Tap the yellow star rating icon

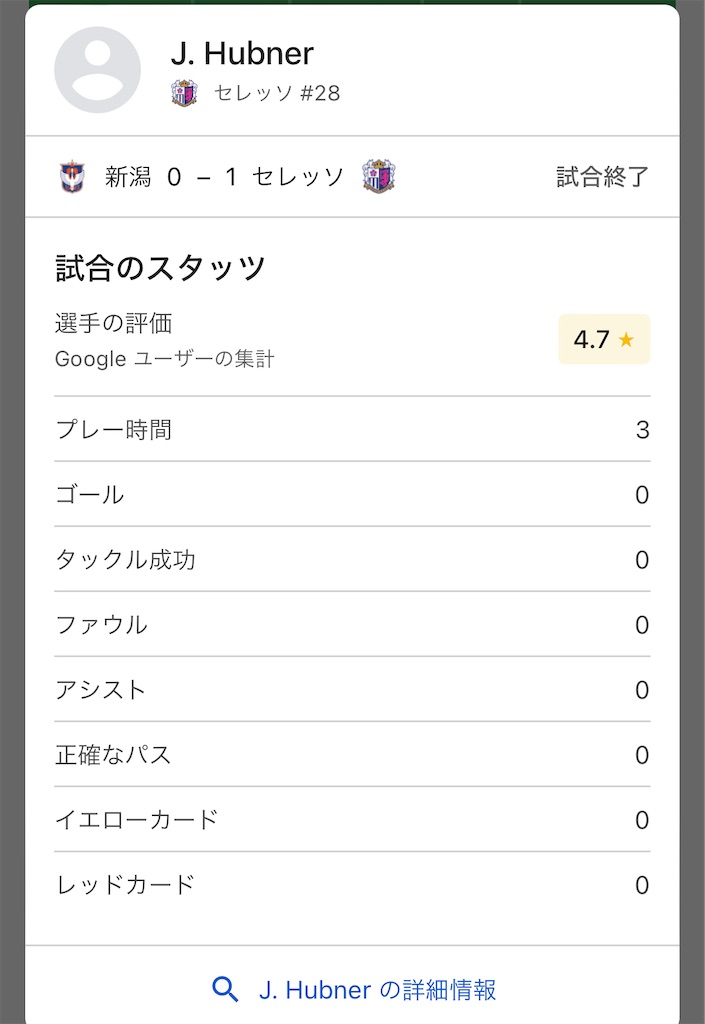[627, 340]
